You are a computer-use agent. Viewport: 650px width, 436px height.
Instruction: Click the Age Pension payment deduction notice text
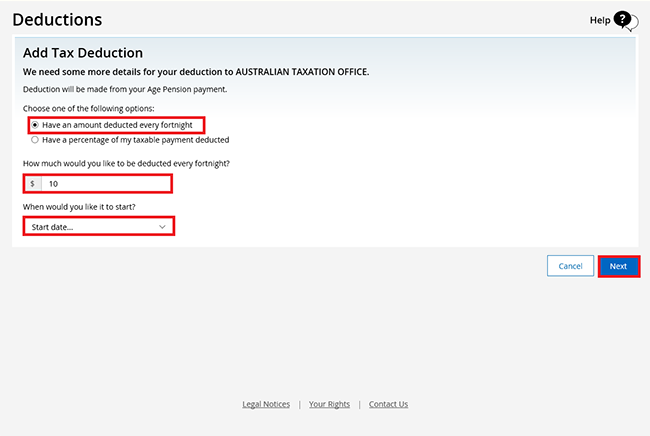125,90
